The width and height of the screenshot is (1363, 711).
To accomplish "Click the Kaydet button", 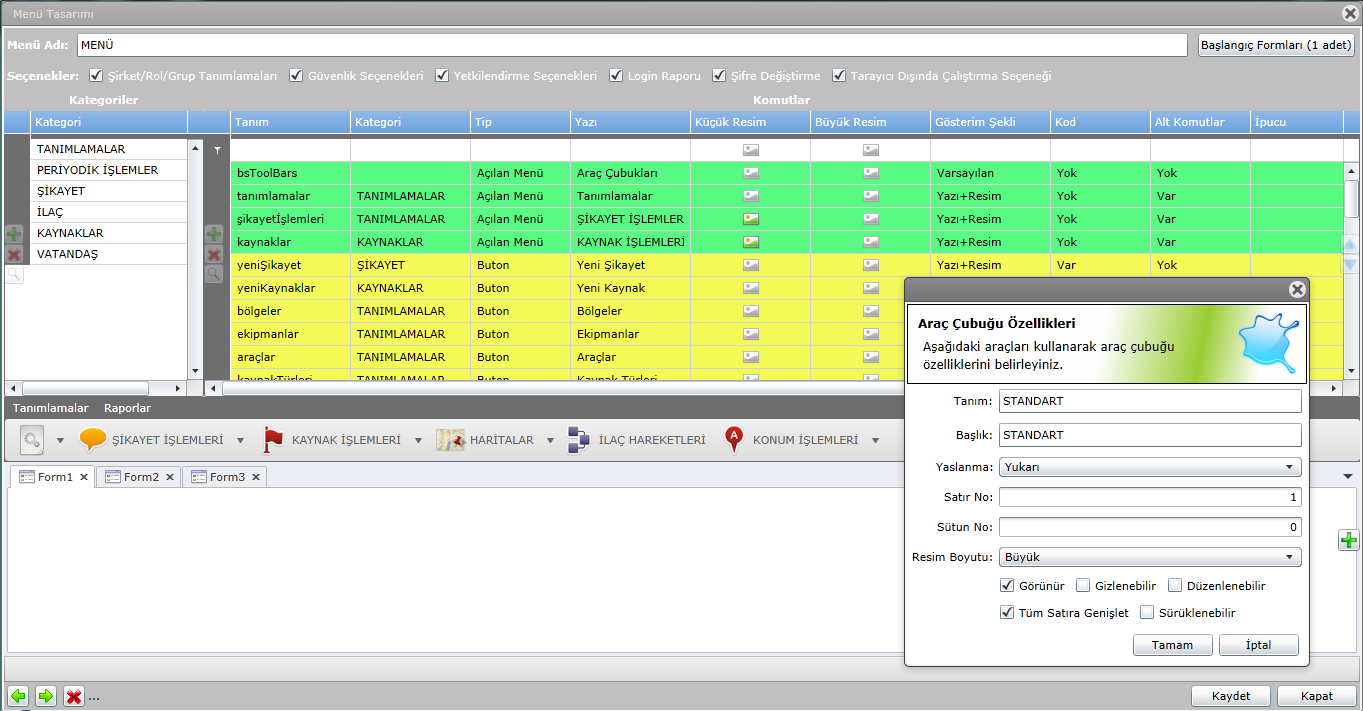I will pos(1231,696).
